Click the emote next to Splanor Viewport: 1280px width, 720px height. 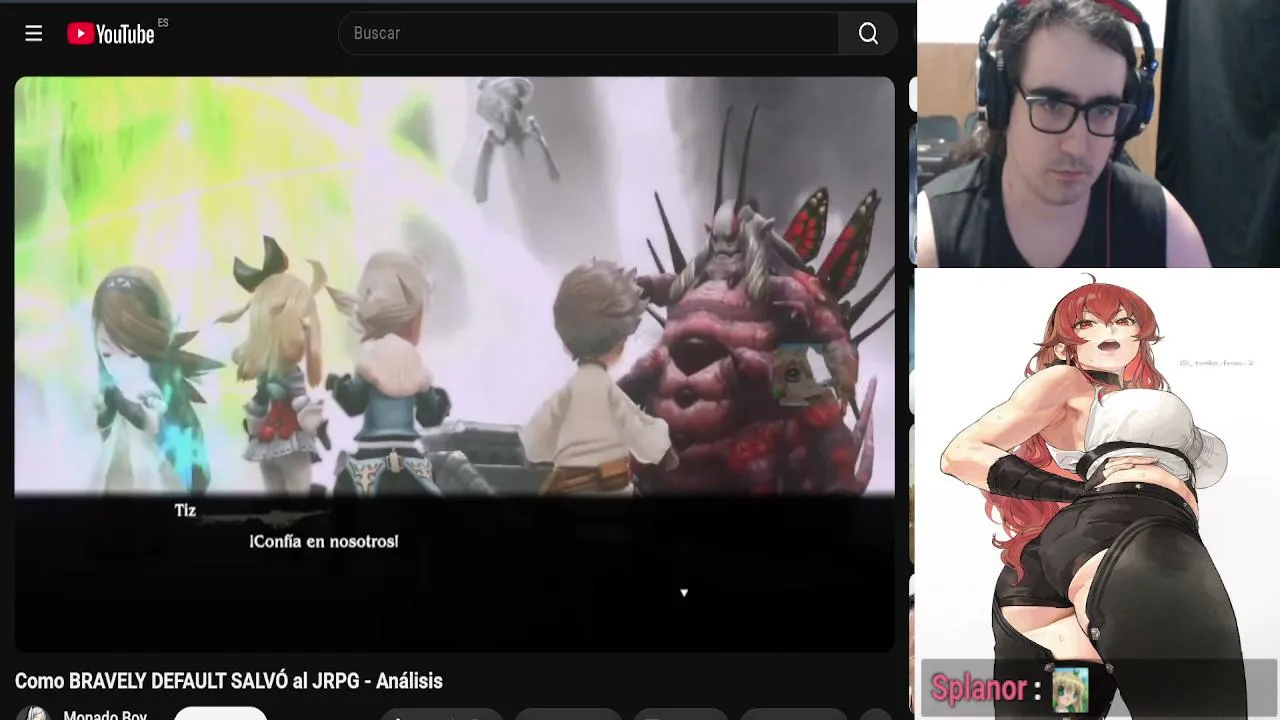pyautogui.click(x=1070, y=690)
